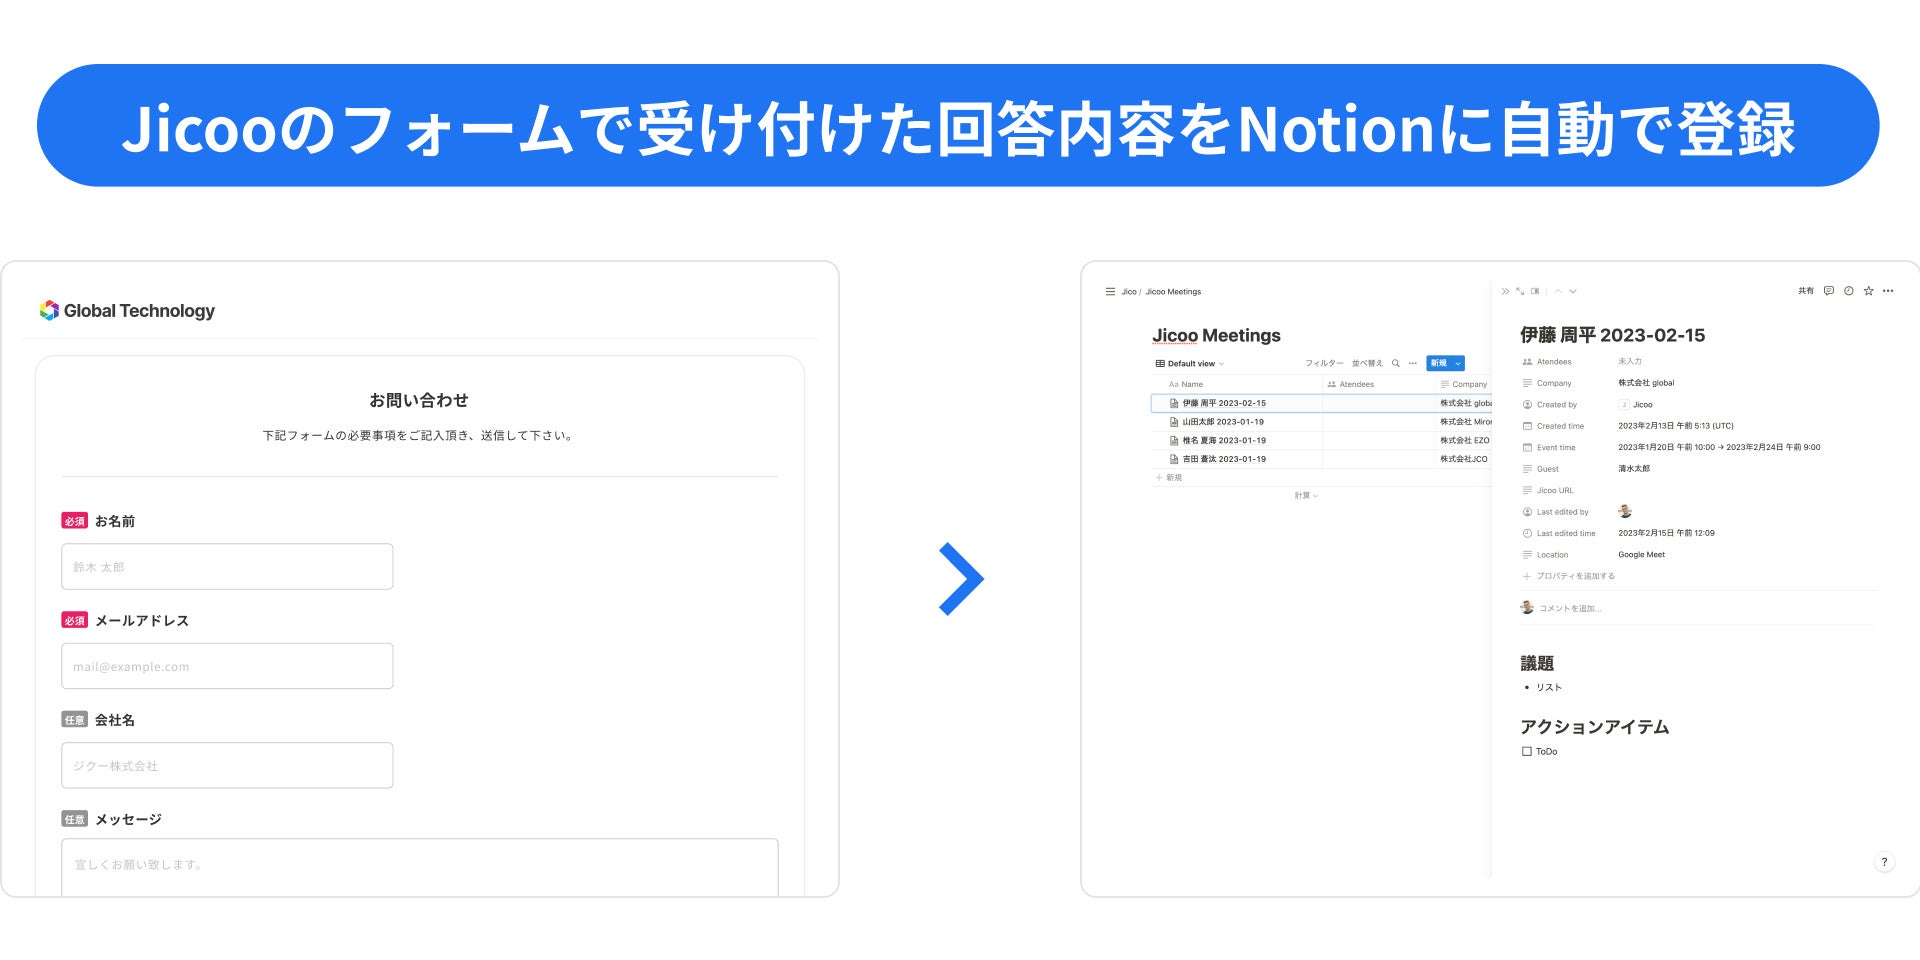The height and width of the screenshot is (960, 1920).
Task: Open the page more-options ellipsis
Action: pyautogui.click(x=1888, y=291)
